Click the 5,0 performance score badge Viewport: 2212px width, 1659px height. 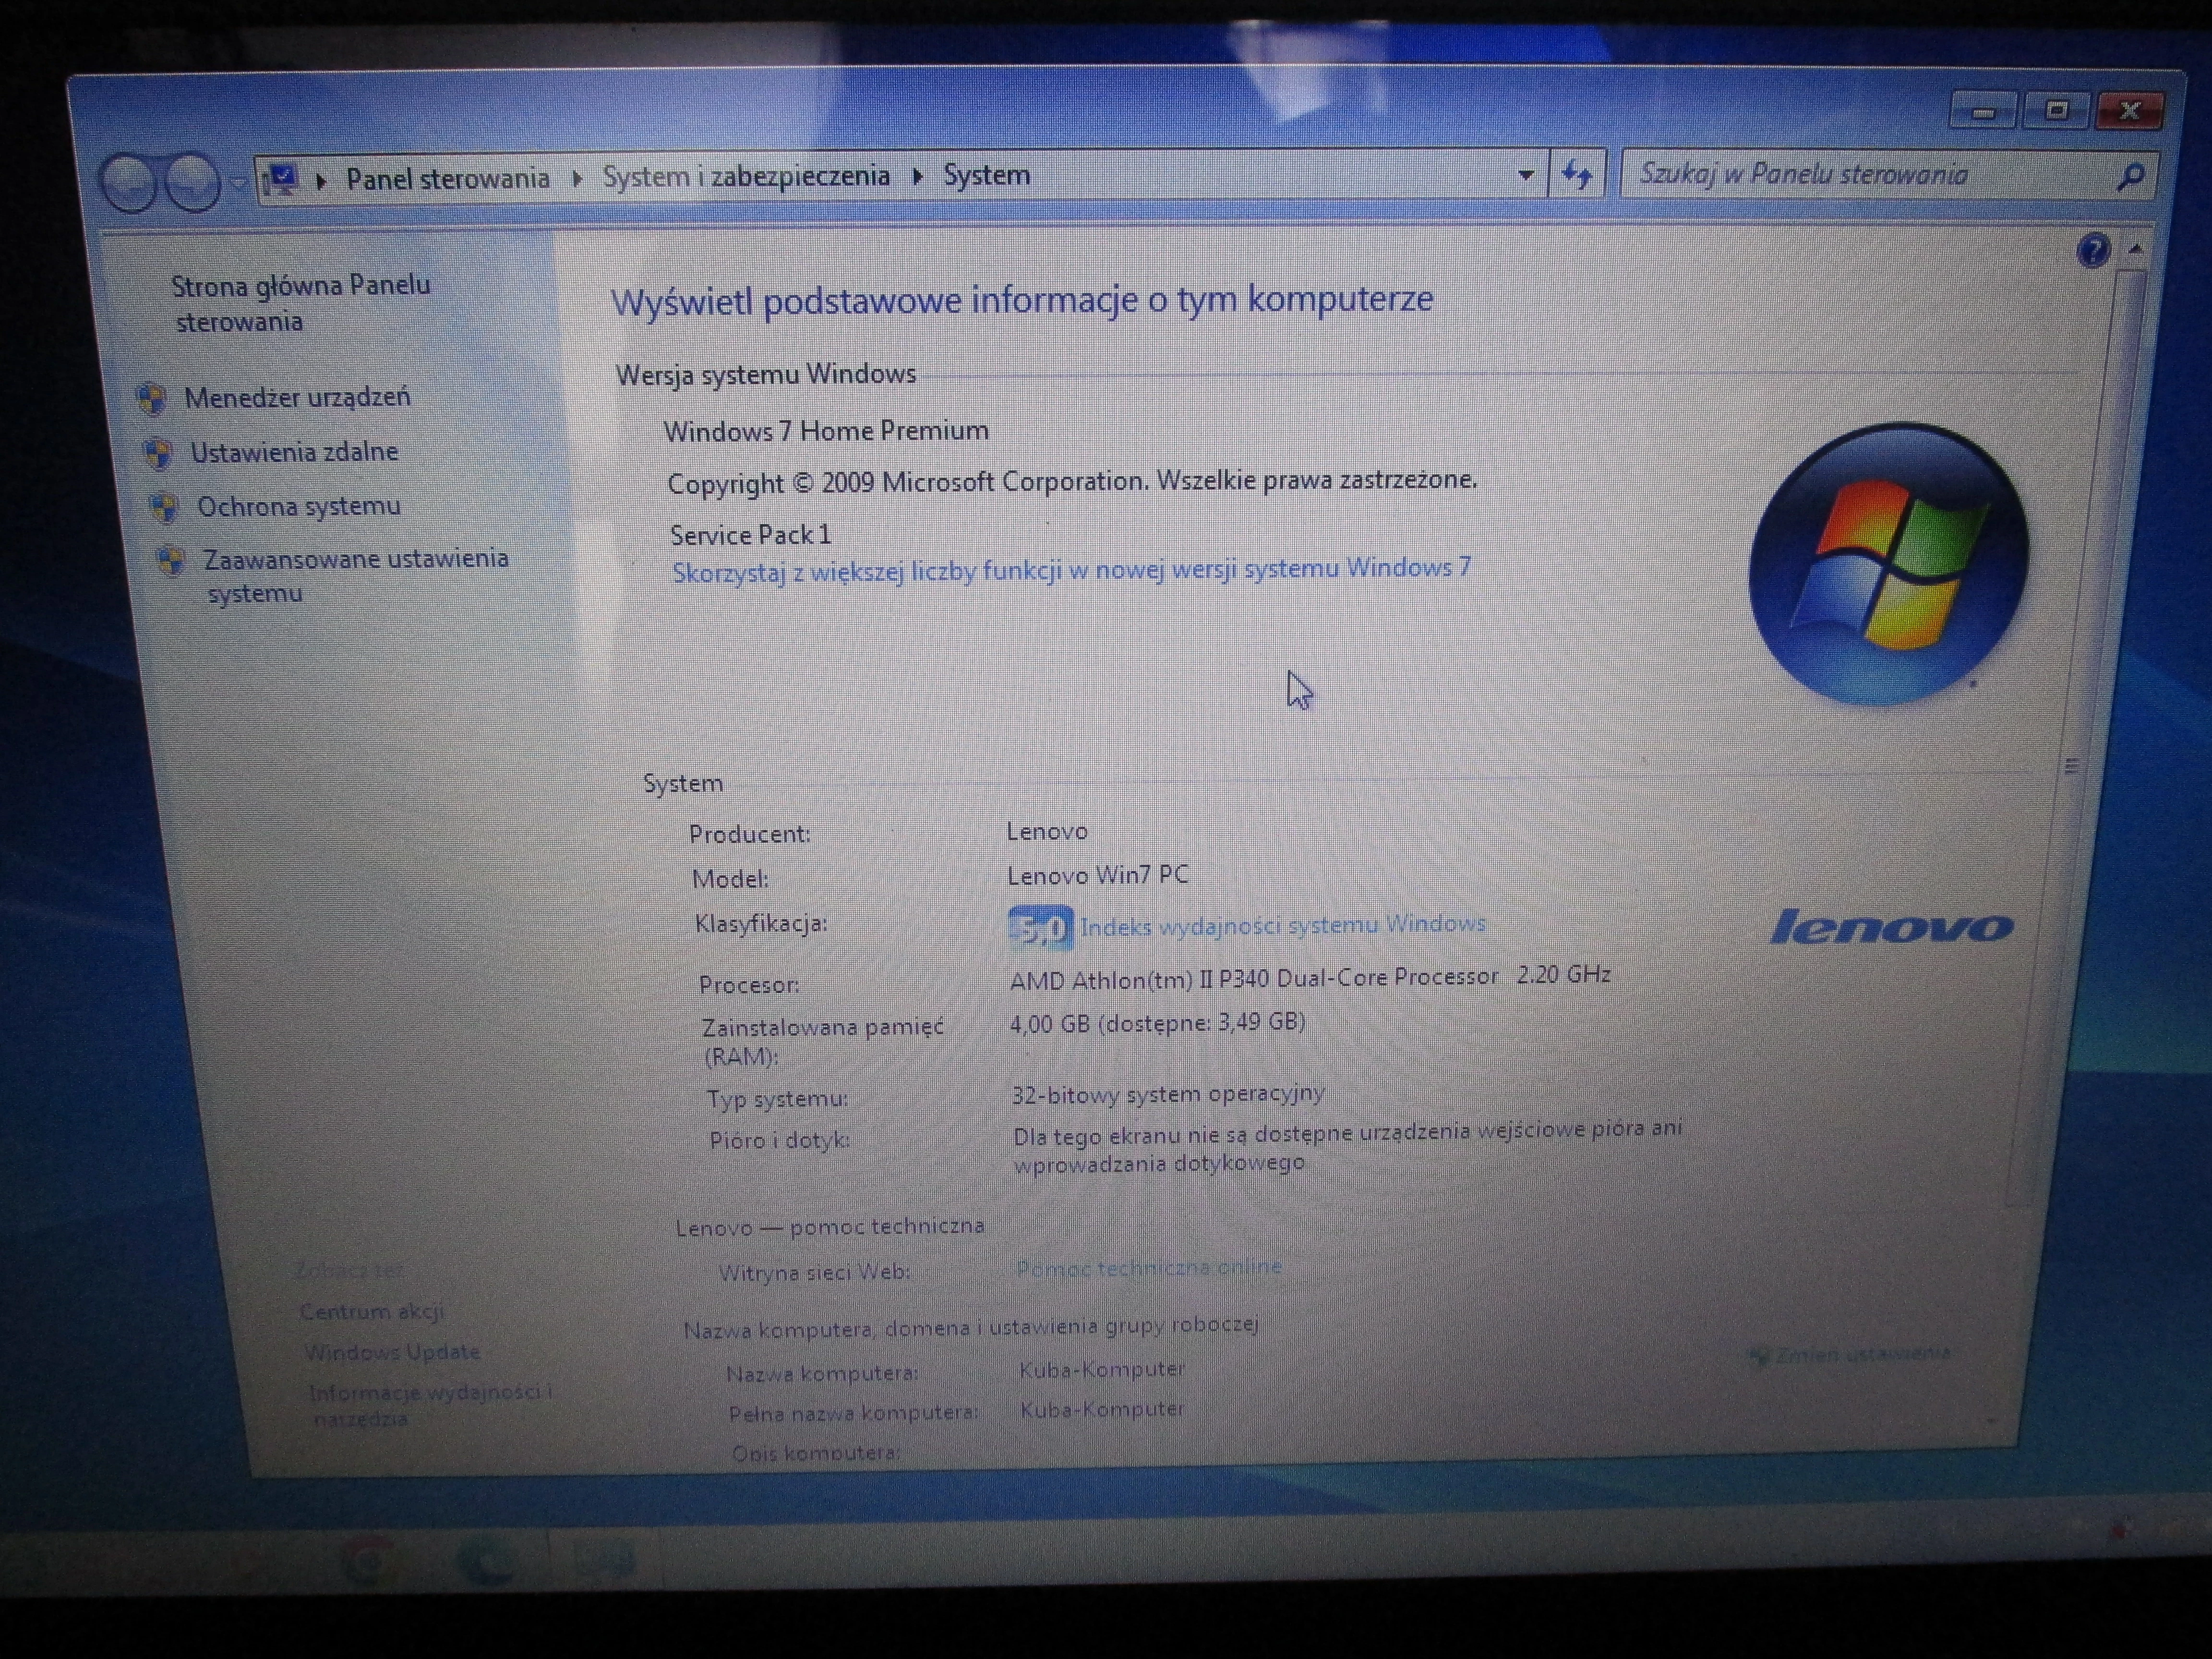click(x=1040, y=928)
